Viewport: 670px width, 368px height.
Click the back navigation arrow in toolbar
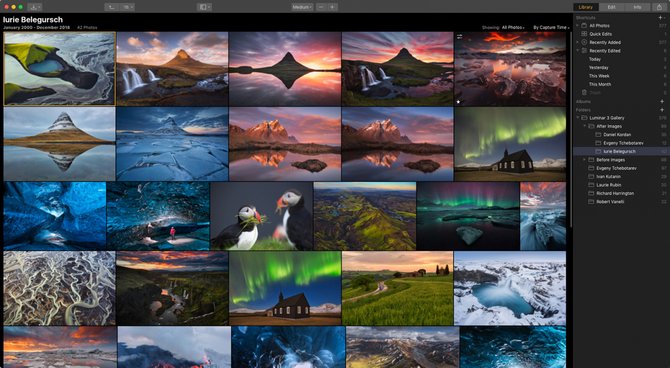(112, 7)
